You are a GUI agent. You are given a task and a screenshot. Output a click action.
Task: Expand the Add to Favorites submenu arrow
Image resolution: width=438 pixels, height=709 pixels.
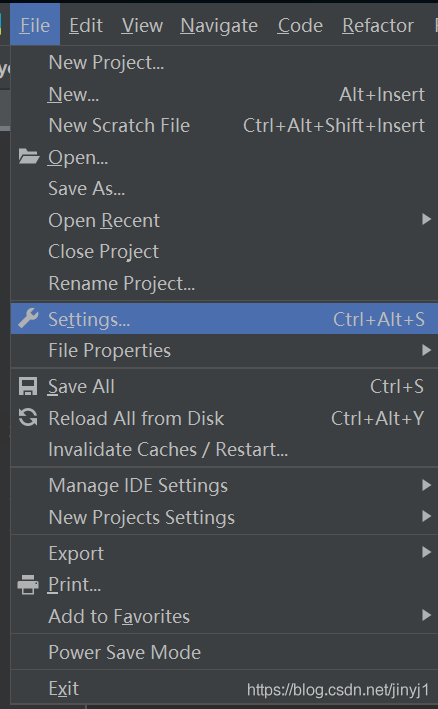426,615
